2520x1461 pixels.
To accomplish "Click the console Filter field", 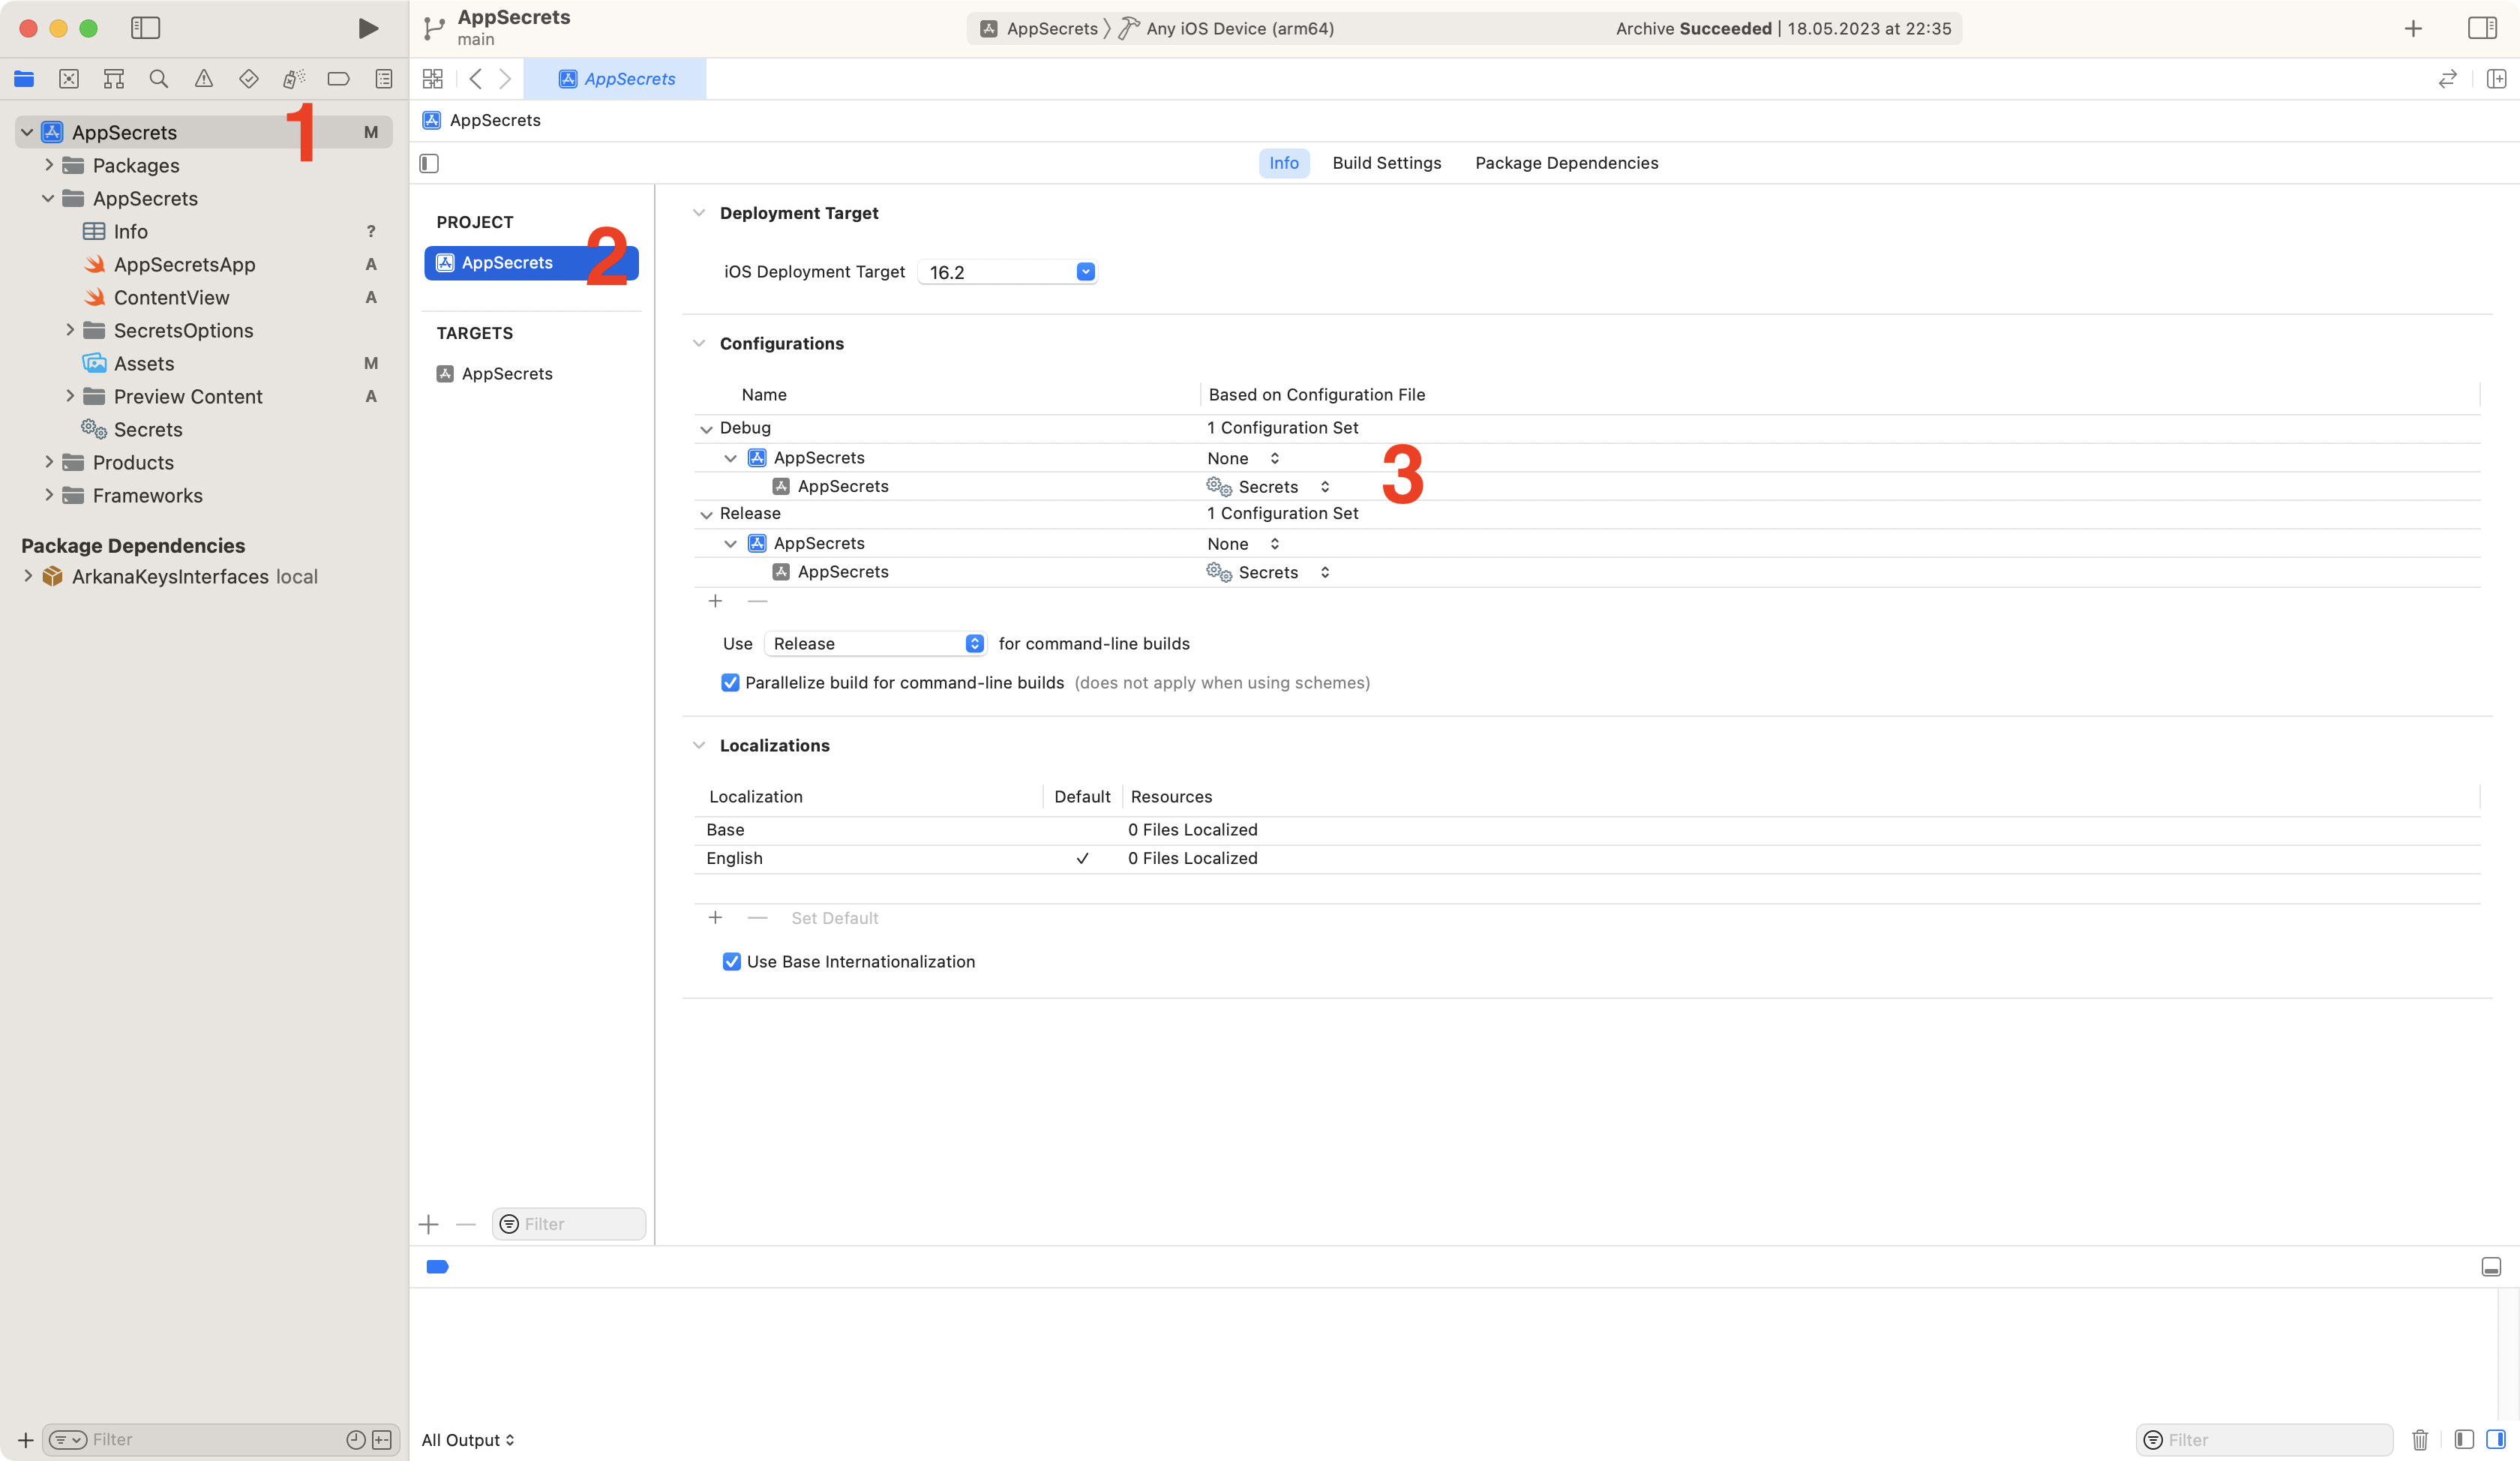I will pyautogui.click(x=2265, y=1440).
